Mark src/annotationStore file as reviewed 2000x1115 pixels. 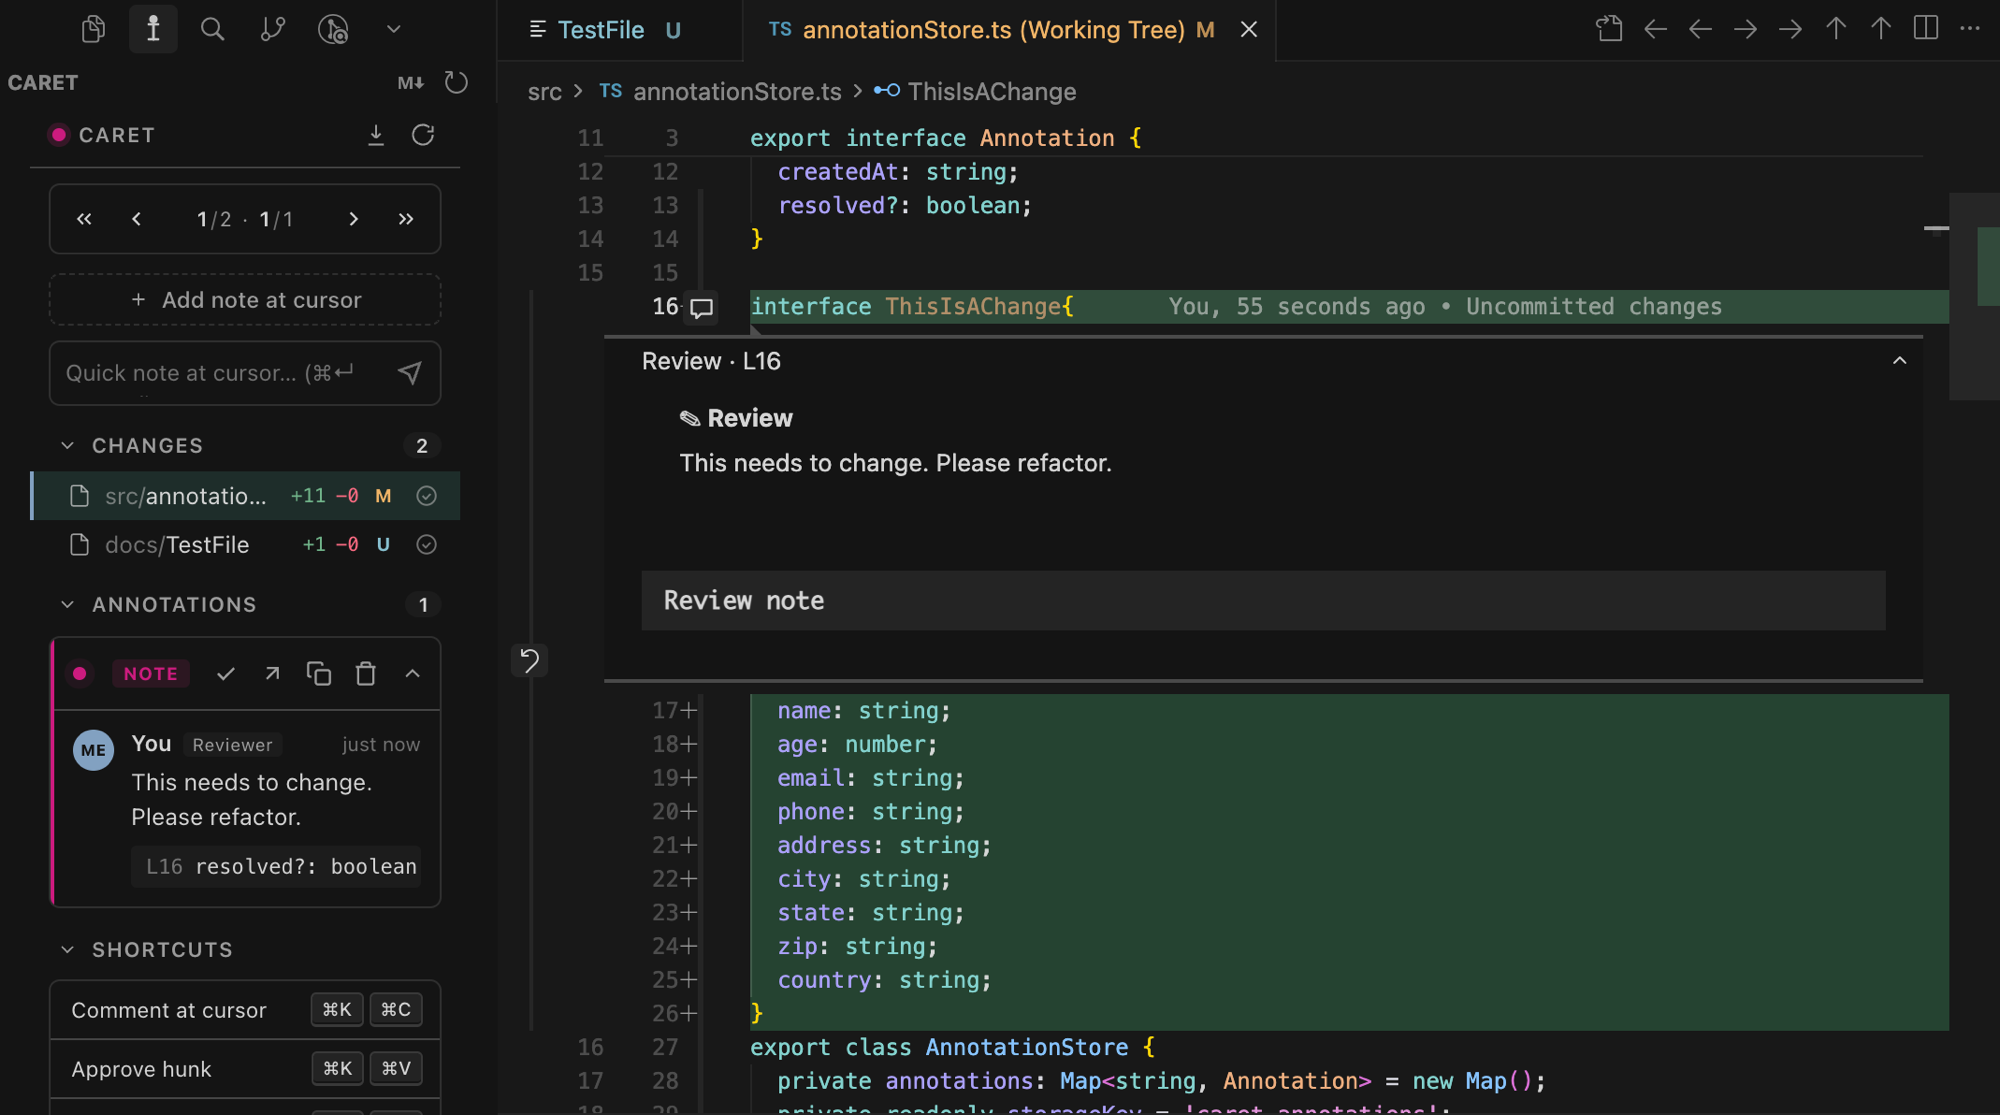tap(427, 496)
